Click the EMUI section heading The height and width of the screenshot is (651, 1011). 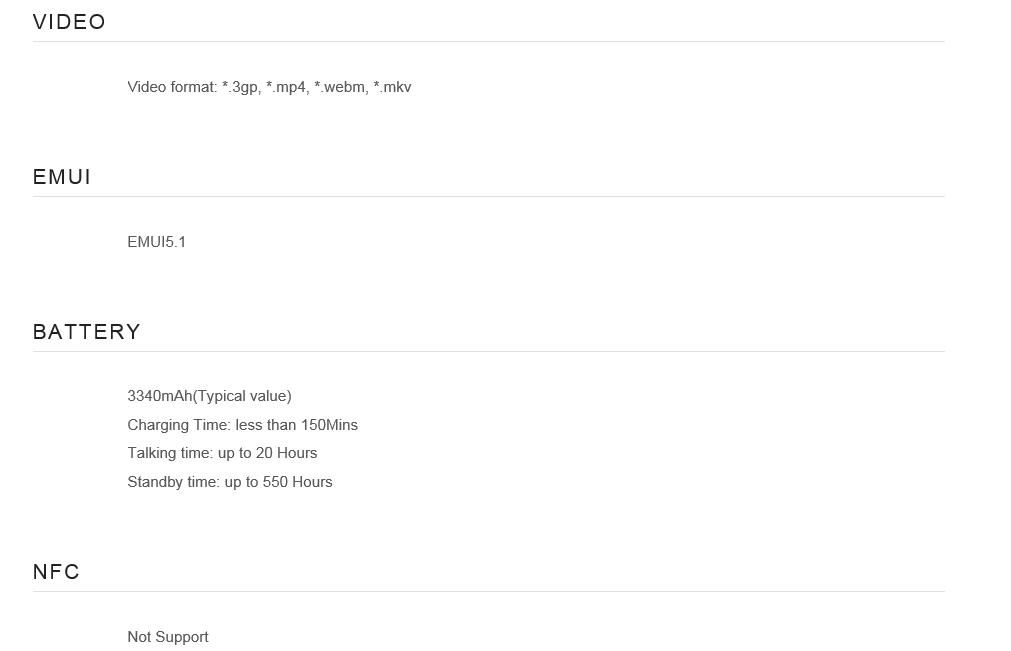coord(62,177)
